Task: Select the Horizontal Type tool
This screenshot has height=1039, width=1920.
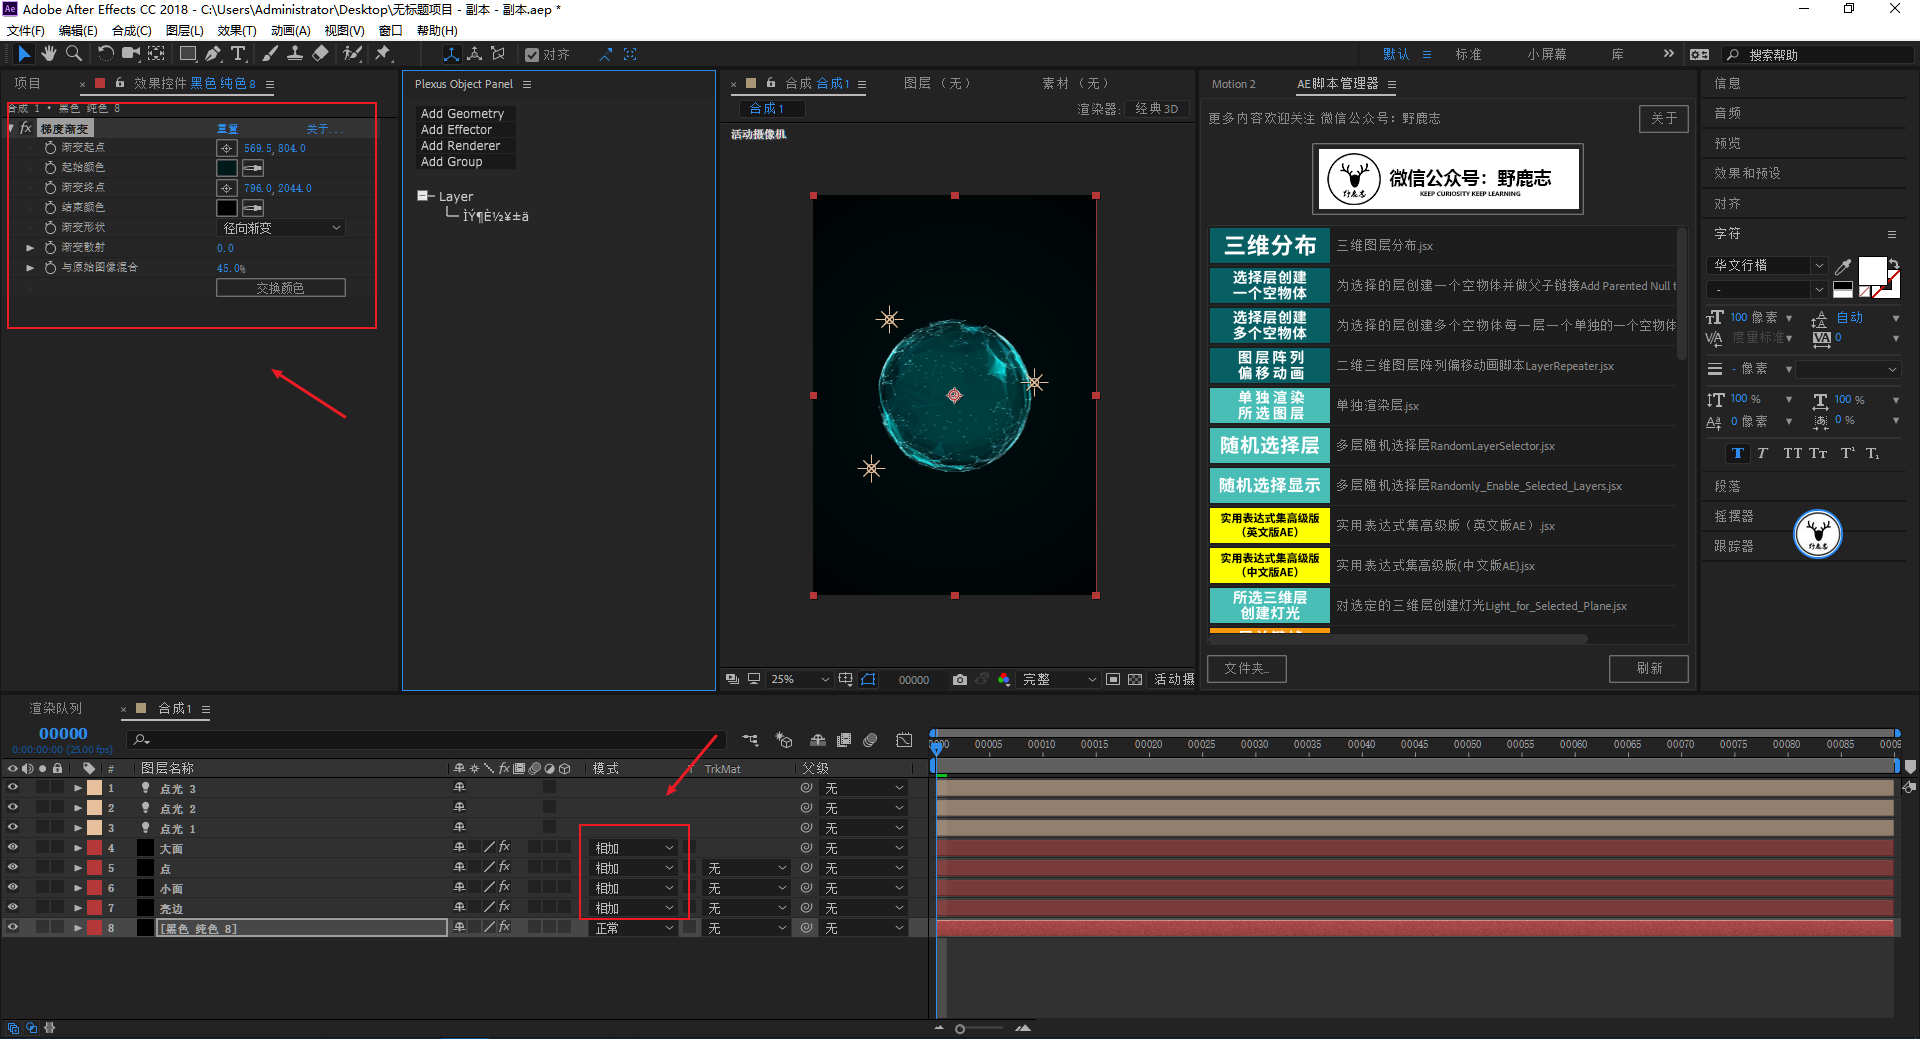Action: tap(238, 54)
